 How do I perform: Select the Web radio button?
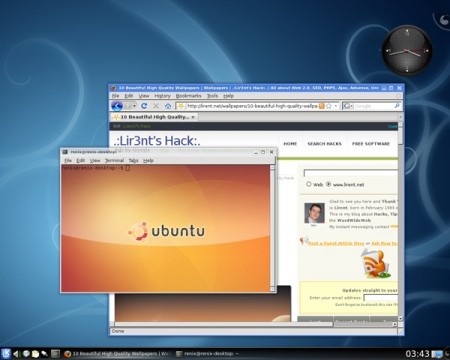coord(309,184)
